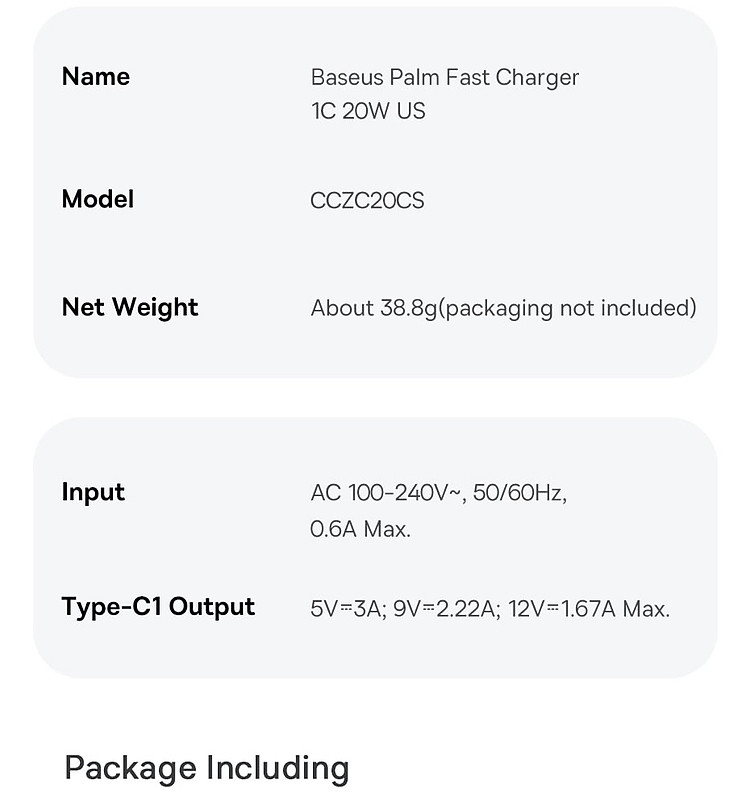Select the AC 100-240V~ input voltage
The height and width of the screenshot is (806, 750).
pos(386,493)
